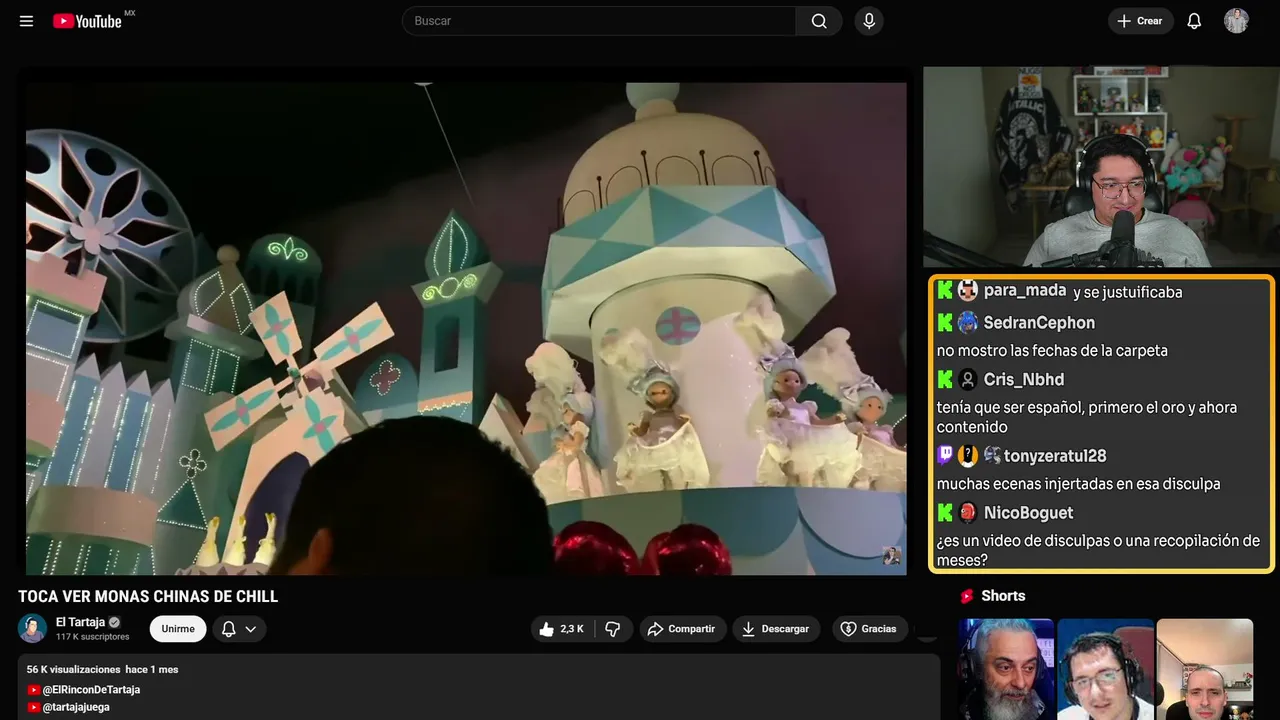Focus the Buscar search field
The width and height of the screenshot is (1280, 720).
[x=599, y=21]
